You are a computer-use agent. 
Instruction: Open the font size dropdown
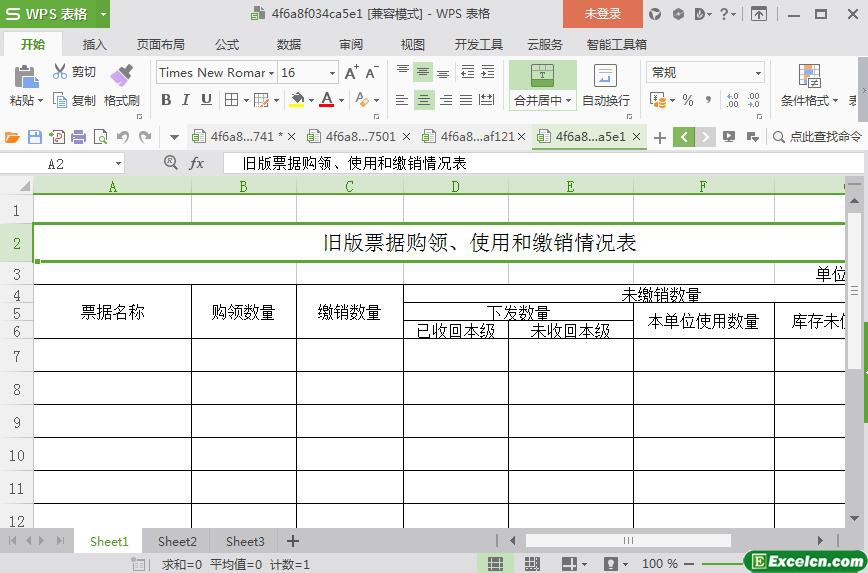pyautogui.click(x=332, y=73)
